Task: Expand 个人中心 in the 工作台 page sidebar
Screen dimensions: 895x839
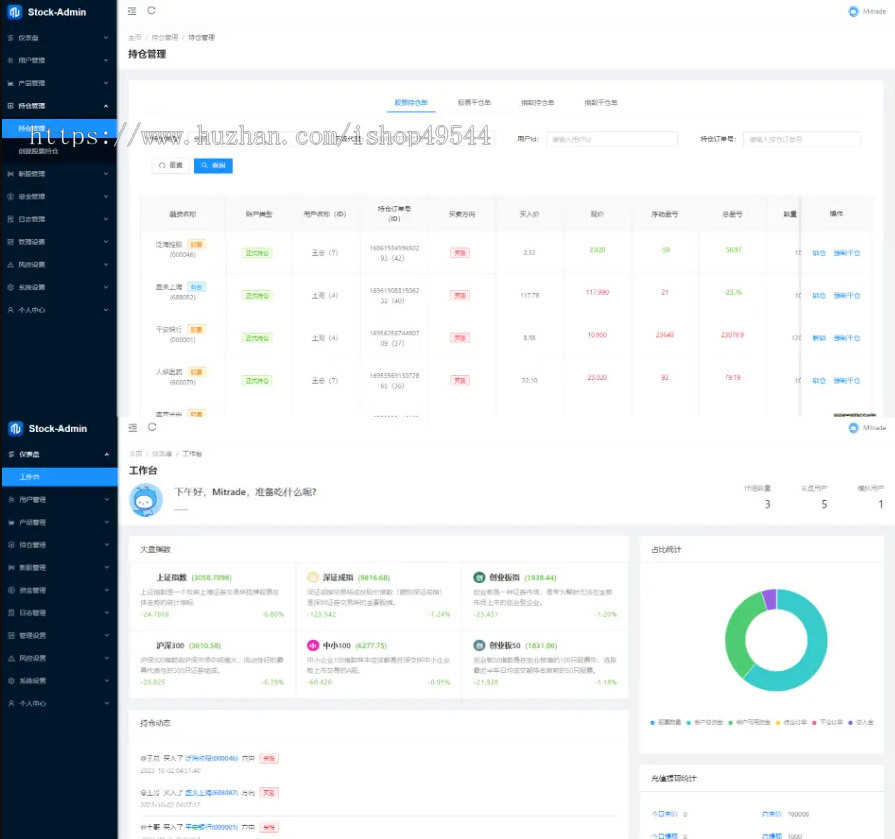Action: coord(107,704)
